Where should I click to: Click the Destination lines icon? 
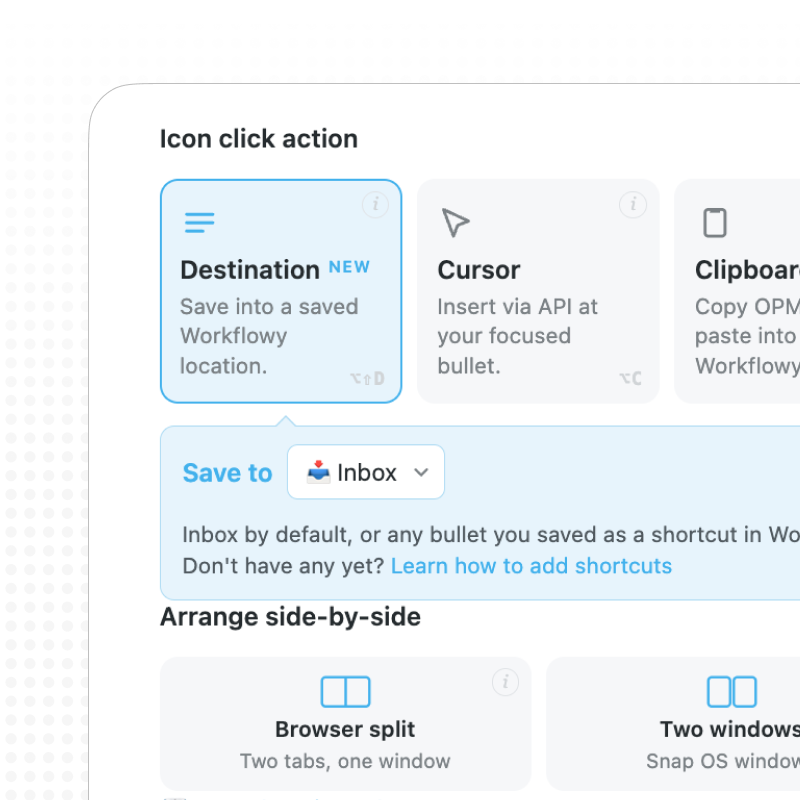click(199, 222)
